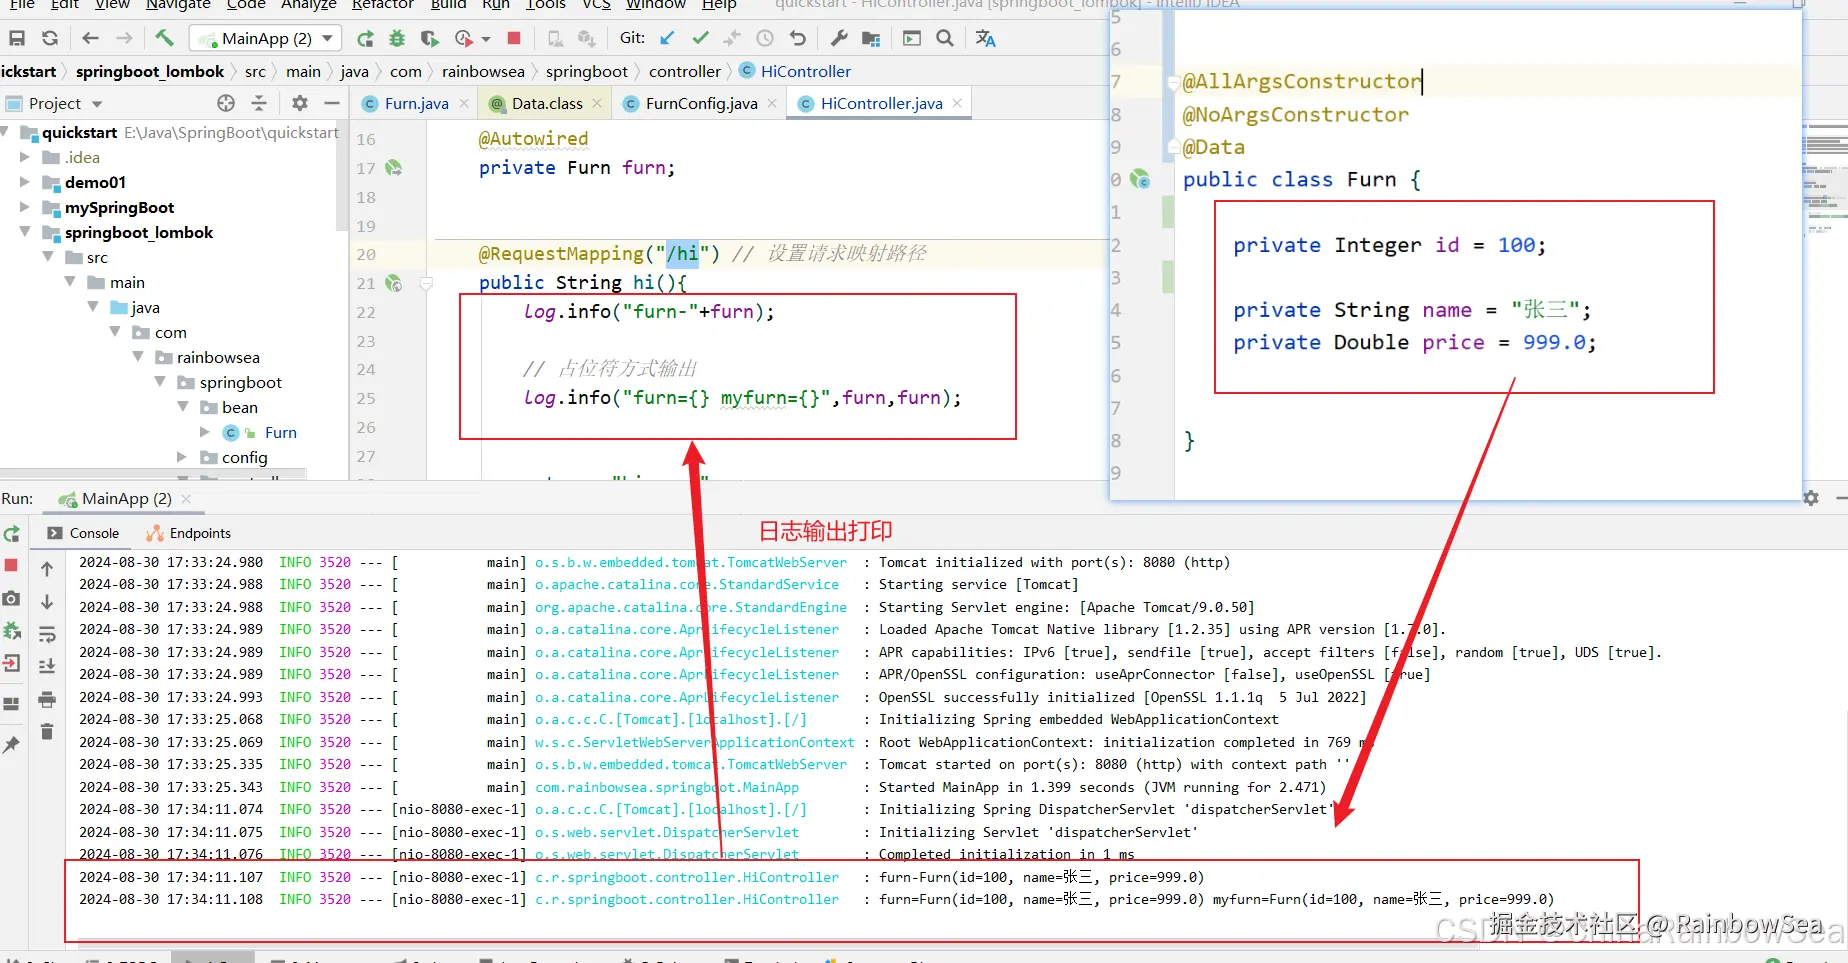Open the Project view selector dropdown
The height and width of the screenshot is (963, 1848).
point(97,104)
